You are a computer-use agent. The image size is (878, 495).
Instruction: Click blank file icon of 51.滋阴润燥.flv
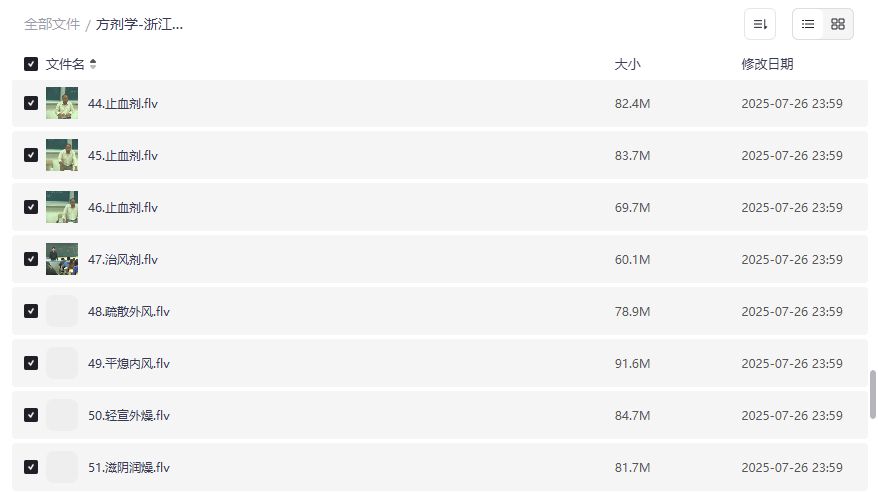[x=62, y=467]
